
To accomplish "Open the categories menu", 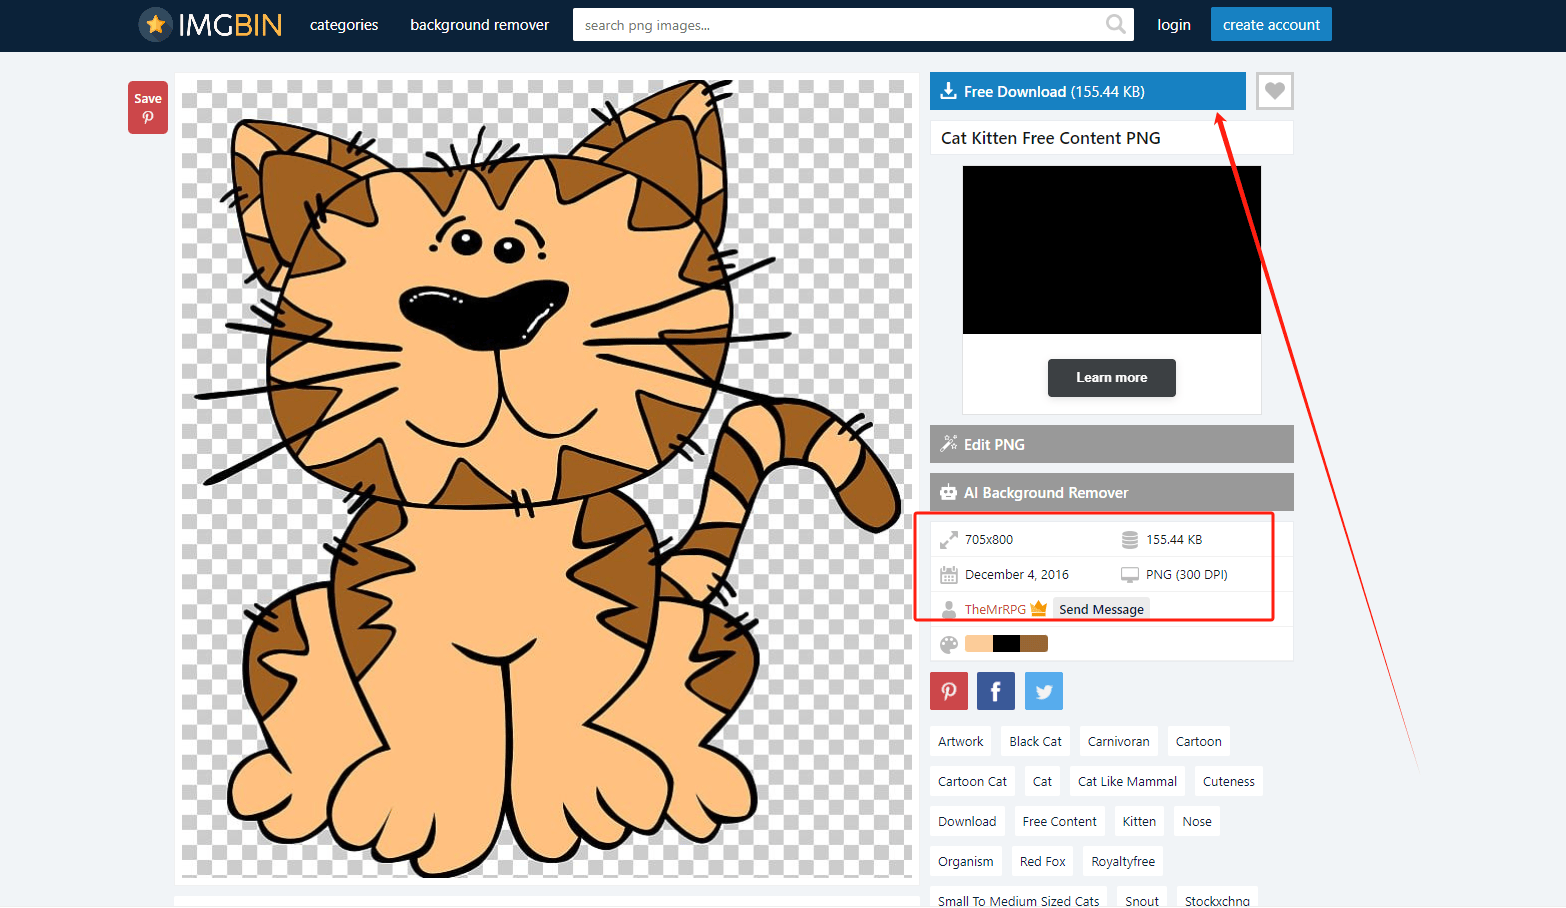I will pyautogui.click(x=344, y=25).
